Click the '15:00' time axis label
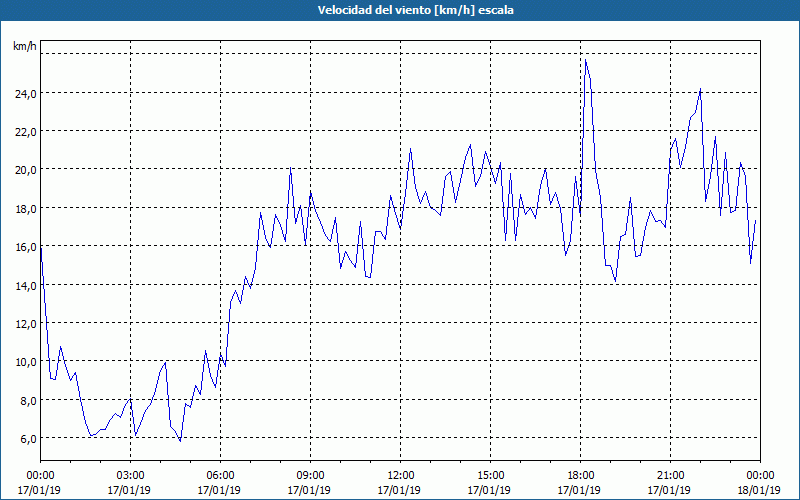Screen dimensions: 800x500 (x=490, y=476)
